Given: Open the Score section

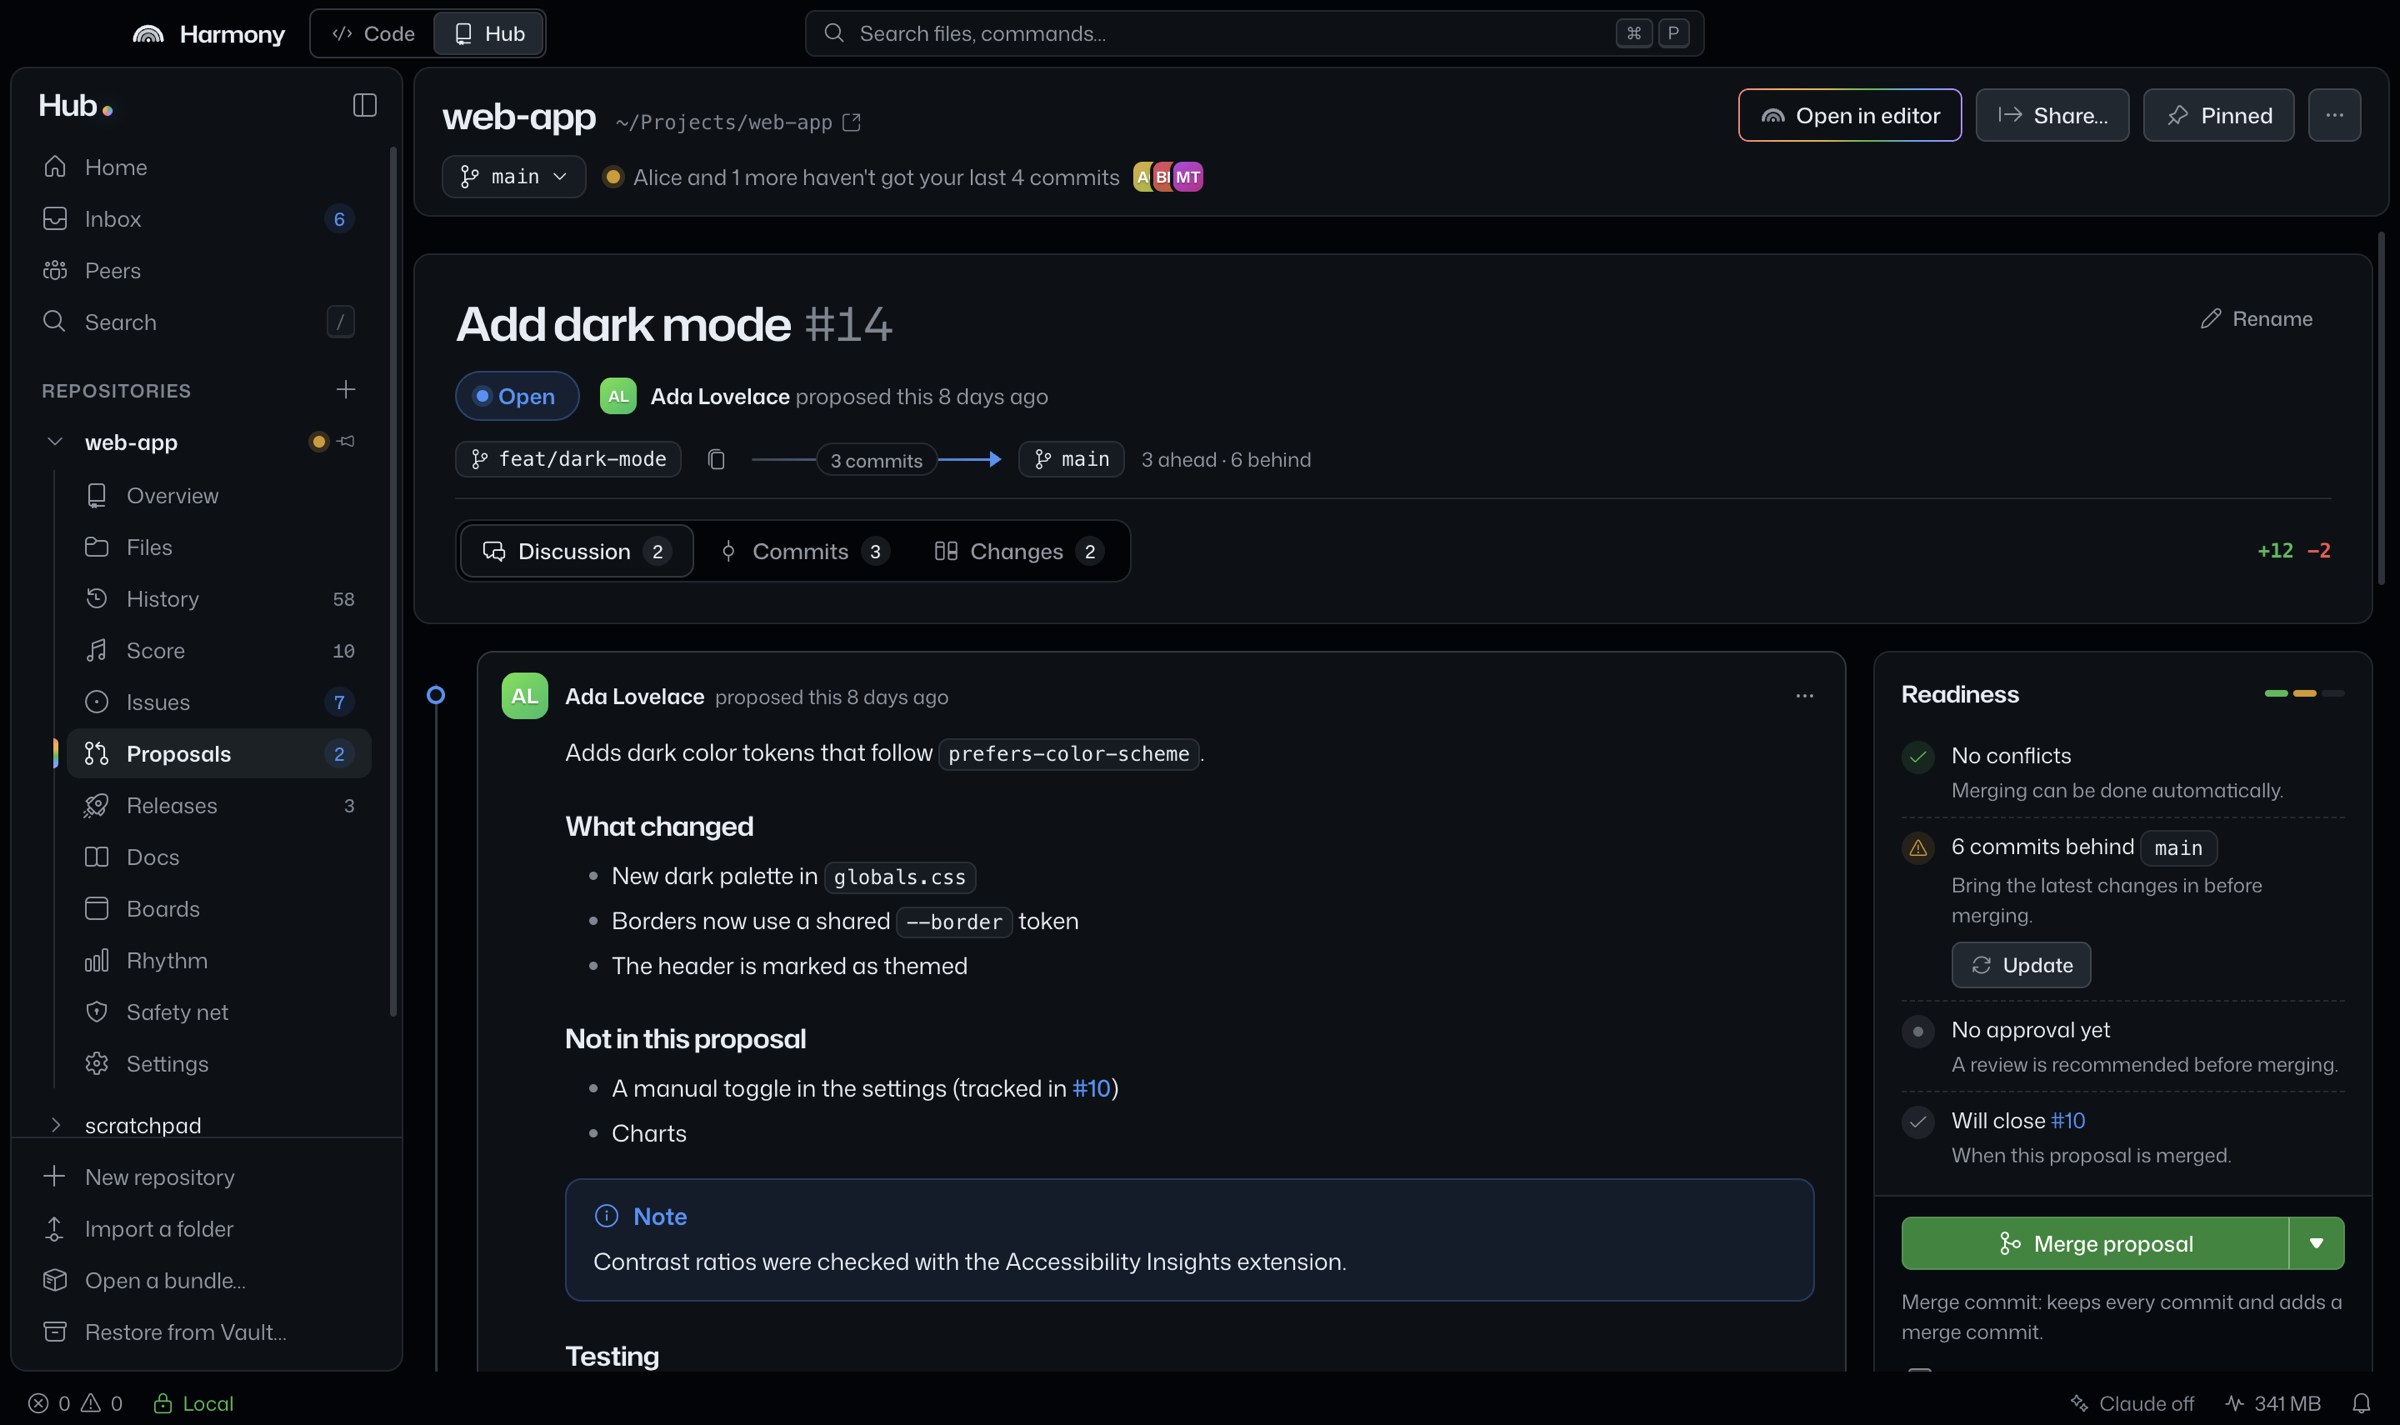Looking at the screenshot, I should [x=219, y=651].
